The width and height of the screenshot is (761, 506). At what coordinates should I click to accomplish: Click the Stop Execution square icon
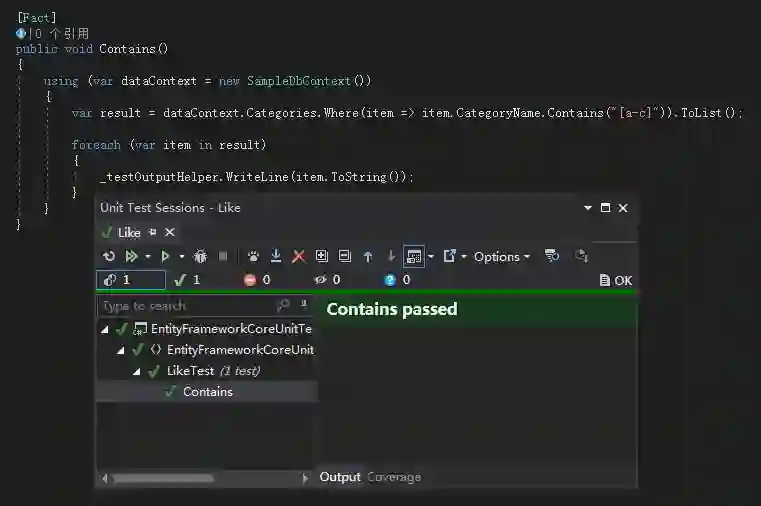[223, 256]
